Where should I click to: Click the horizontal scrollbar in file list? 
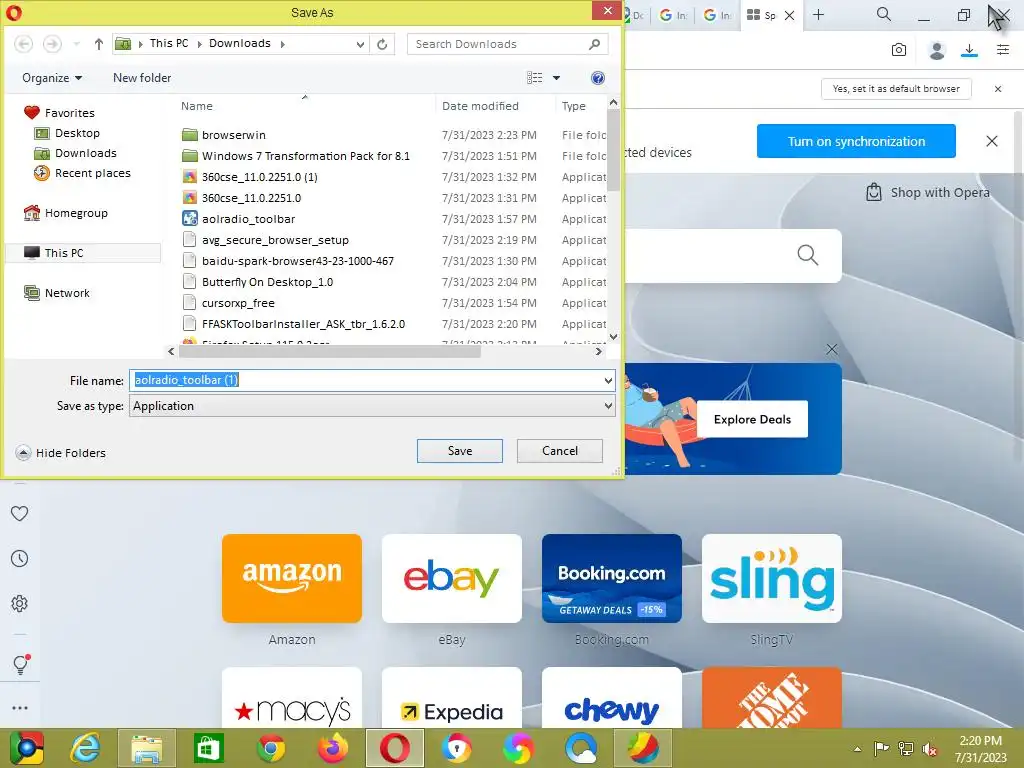(330, 351)
